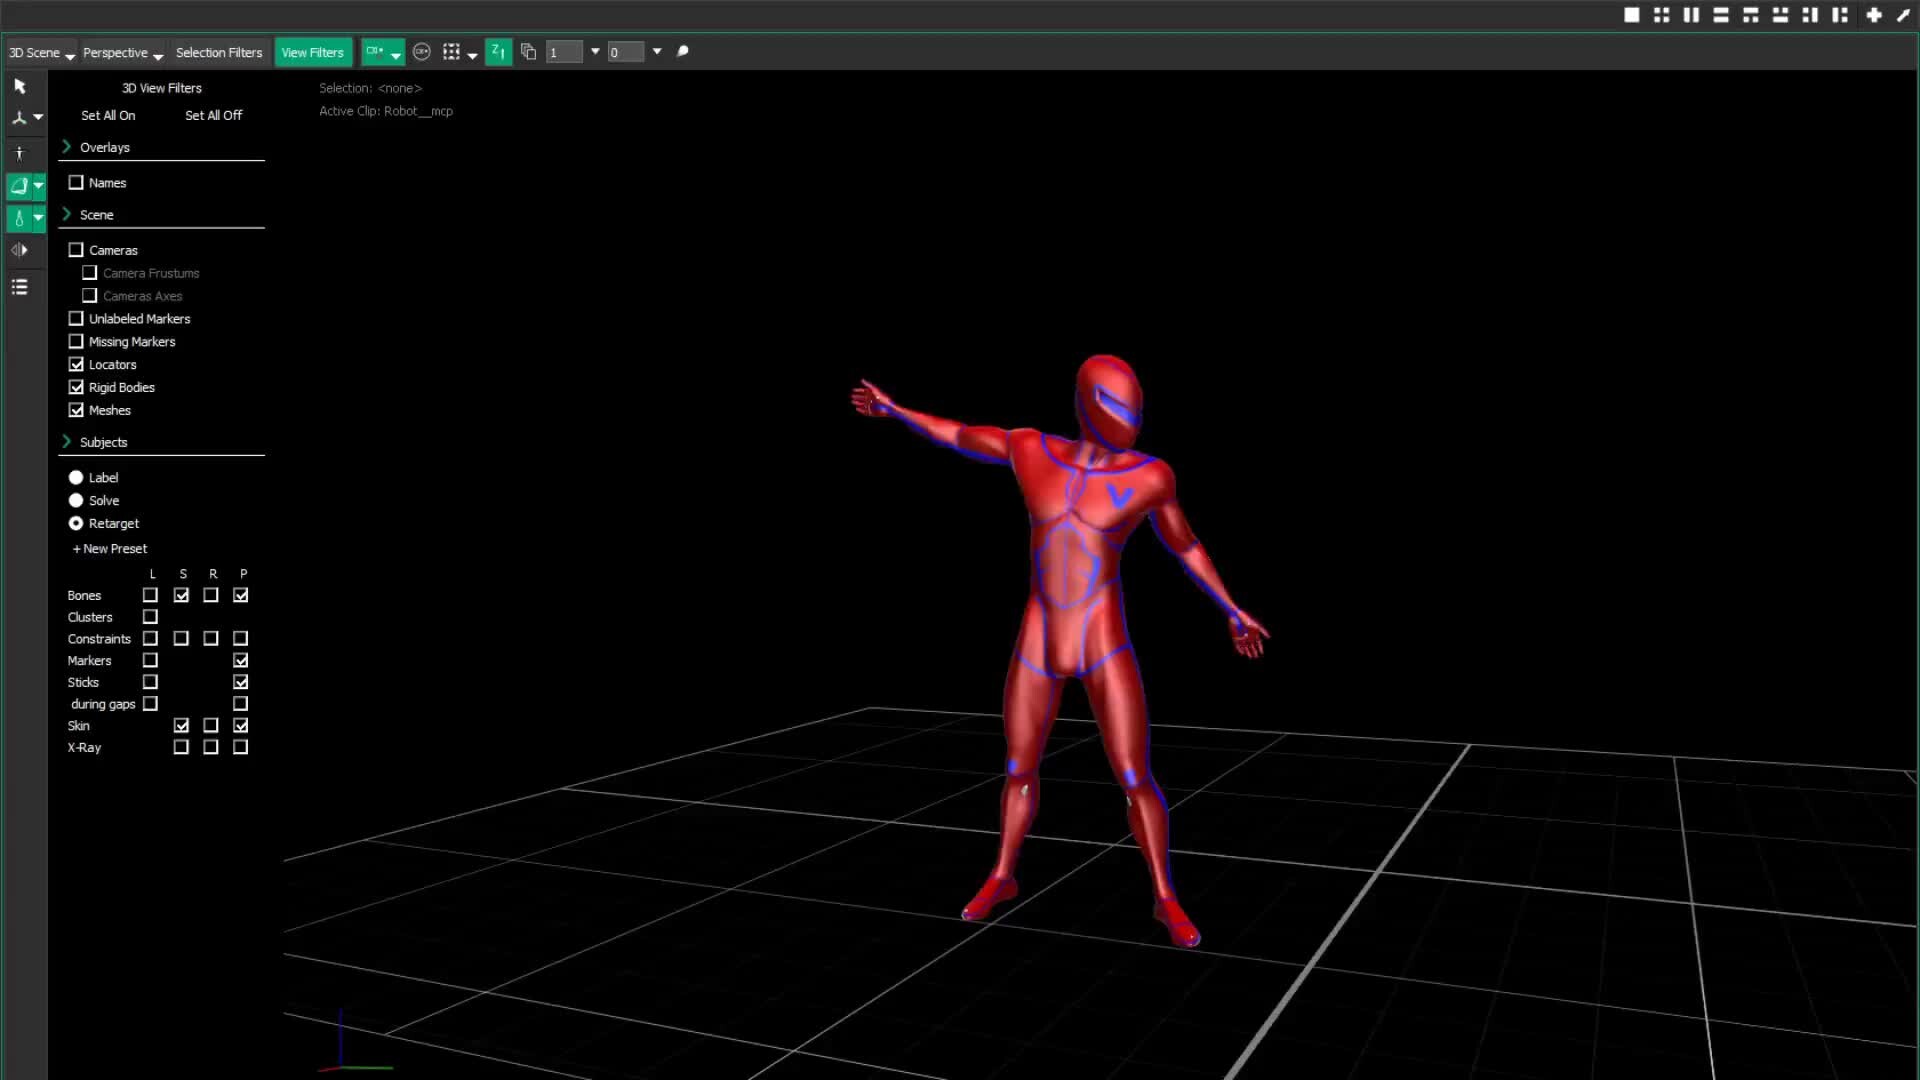Click the green lasso selection tool

click(x=18, y=185)
